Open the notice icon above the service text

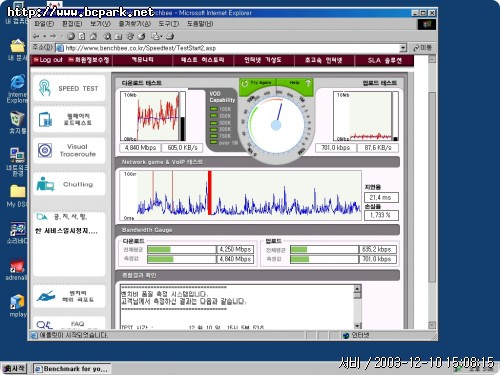(42, 217)
